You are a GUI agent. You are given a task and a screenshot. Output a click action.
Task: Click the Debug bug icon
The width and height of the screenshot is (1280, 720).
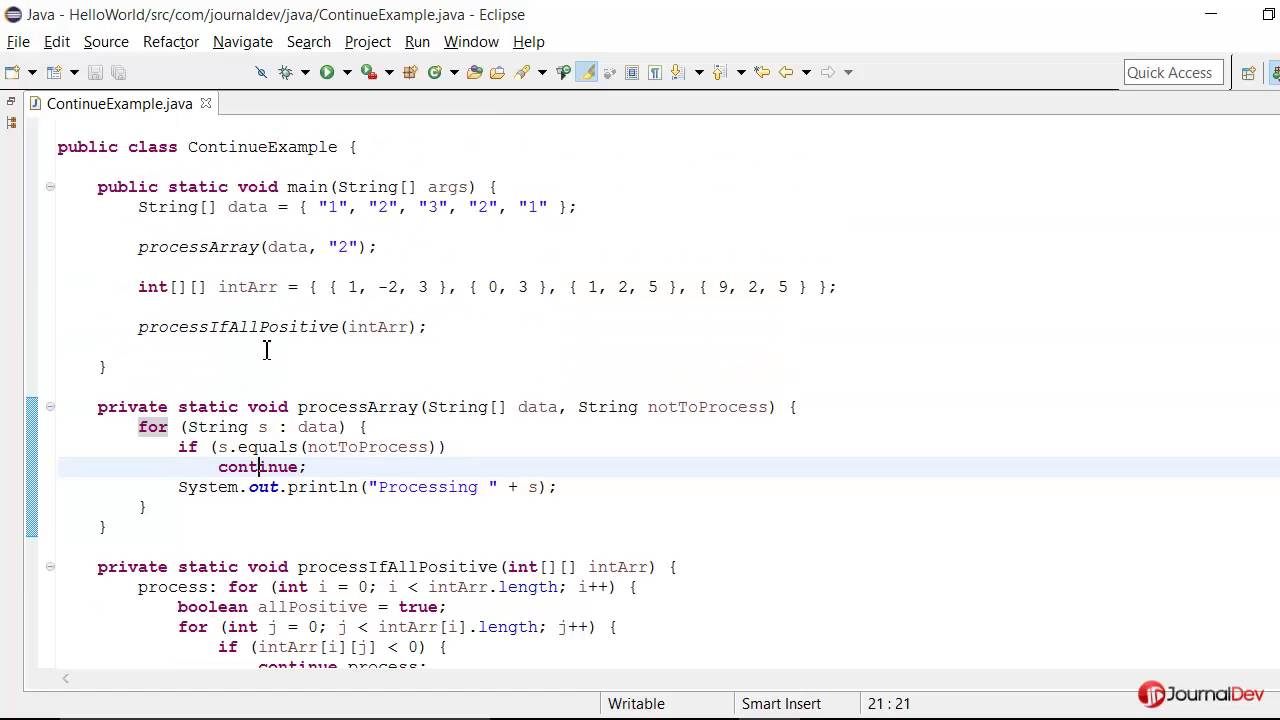tap(285, 72)
